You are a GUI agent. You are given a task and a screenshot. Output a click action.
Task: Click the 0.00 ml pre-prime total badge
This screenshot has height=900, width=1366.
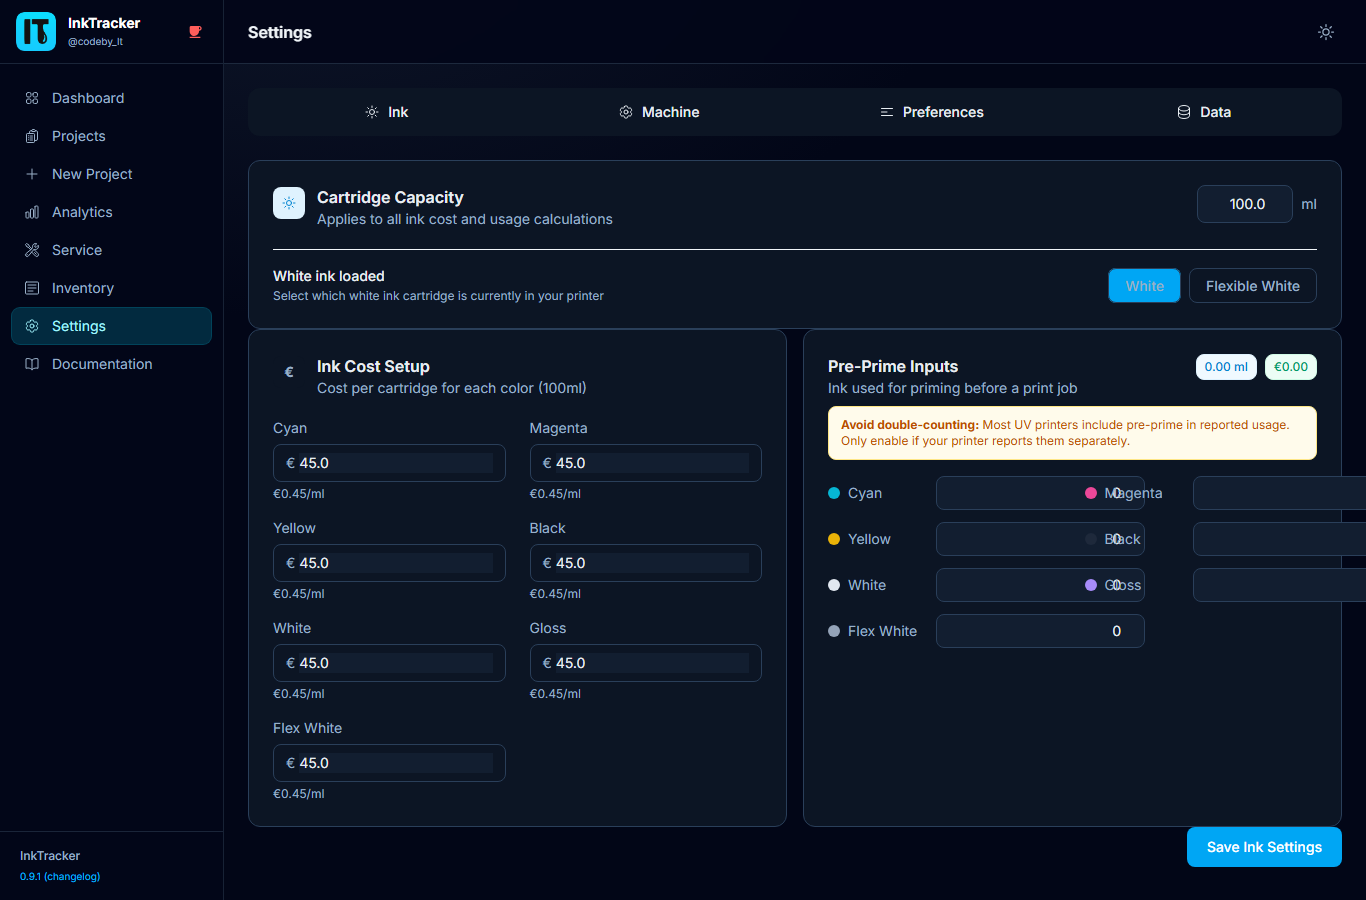1226,367
